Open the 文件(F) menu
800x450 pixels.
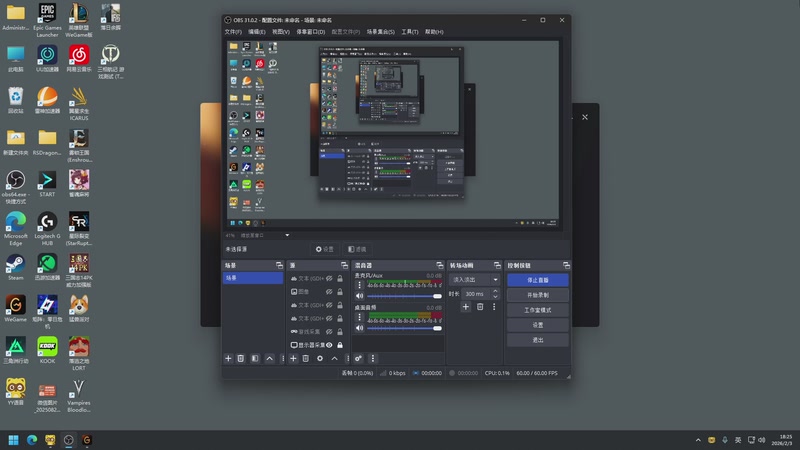coord(233,32)
